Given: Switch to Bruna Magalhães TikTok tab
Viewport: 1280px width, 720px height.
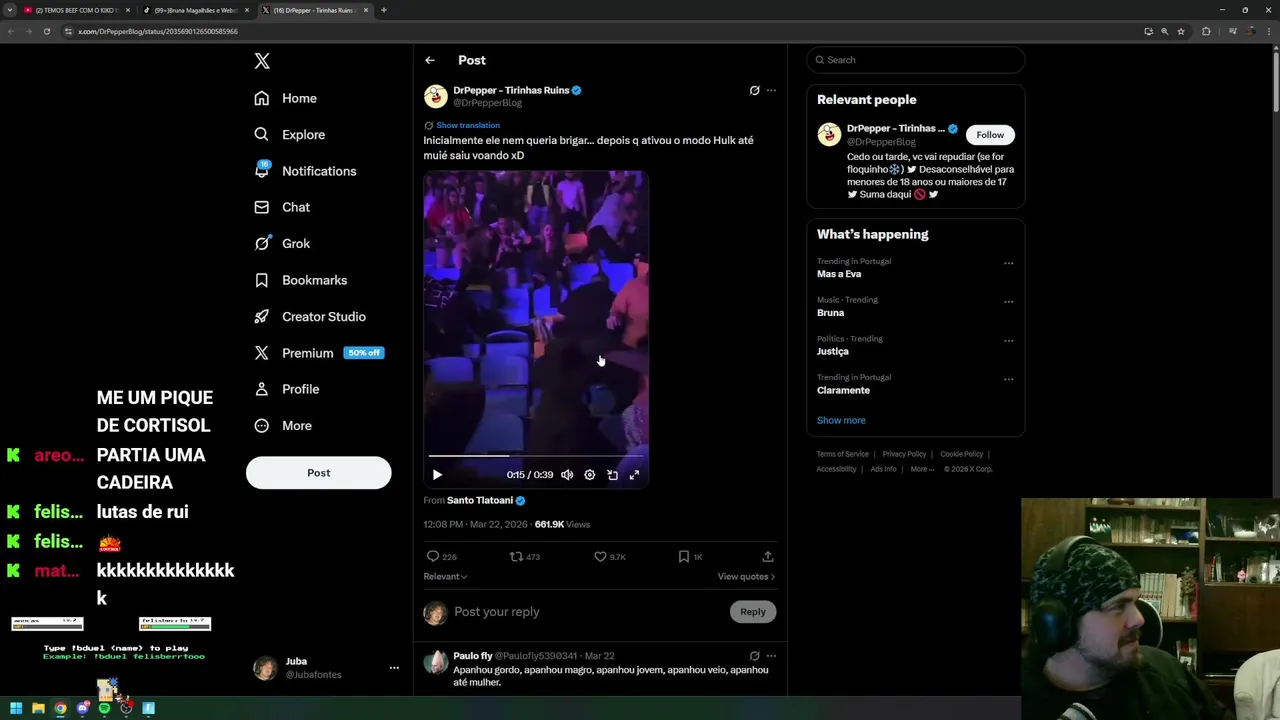Looking at the screenshot, I should coord(196,10).
